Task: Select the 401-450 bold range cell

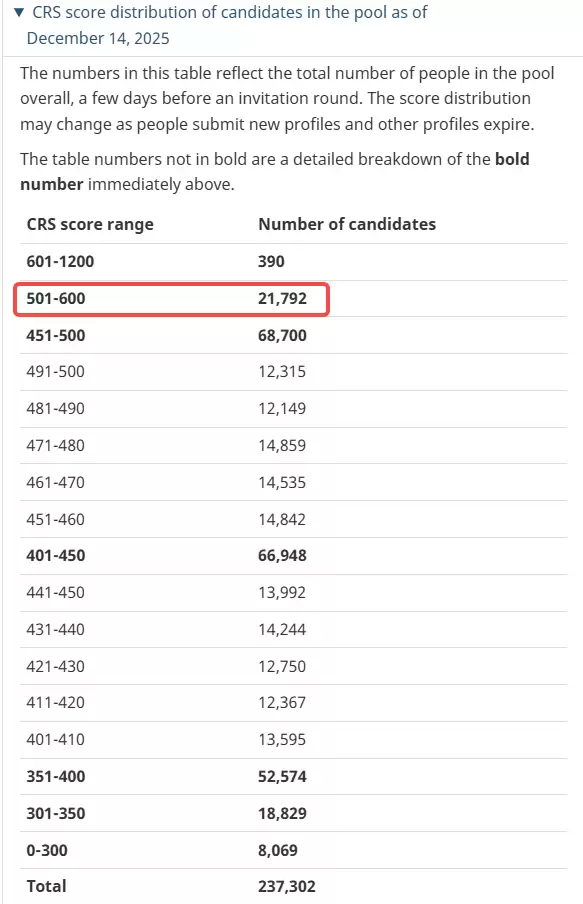Action: pos(56,556)
